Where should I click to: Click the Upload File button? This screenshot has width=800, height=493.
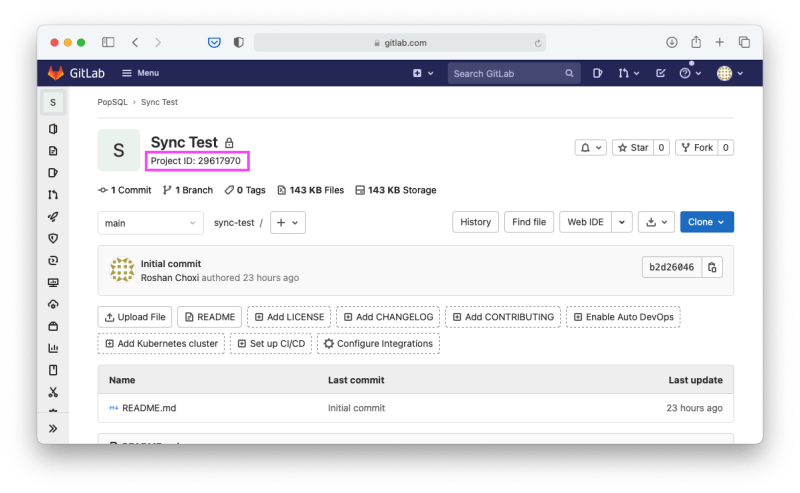click(135, 317)
